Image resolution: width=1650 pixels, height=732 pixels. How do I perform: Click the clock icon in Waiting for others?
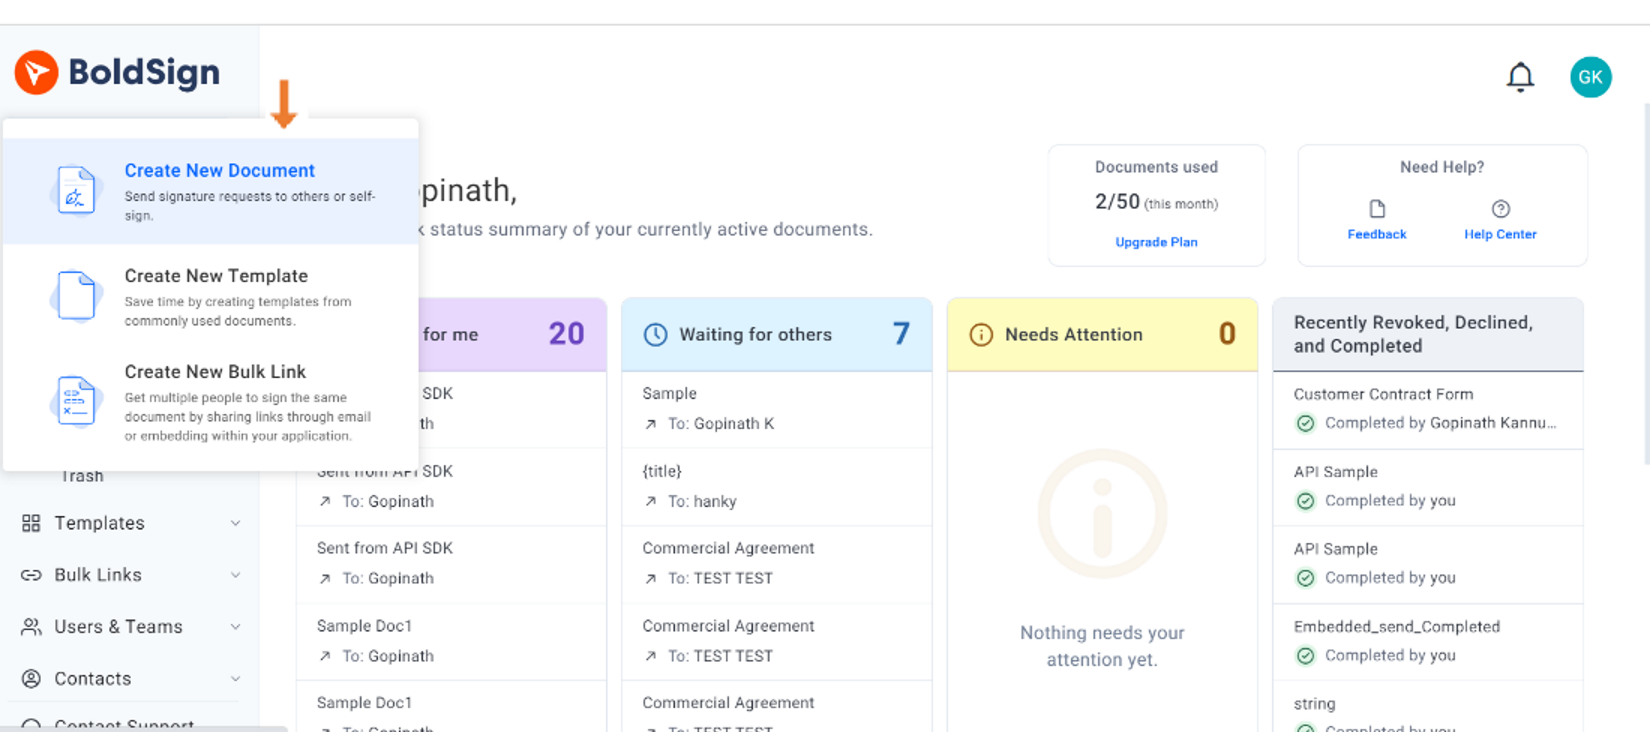(655, 335)
